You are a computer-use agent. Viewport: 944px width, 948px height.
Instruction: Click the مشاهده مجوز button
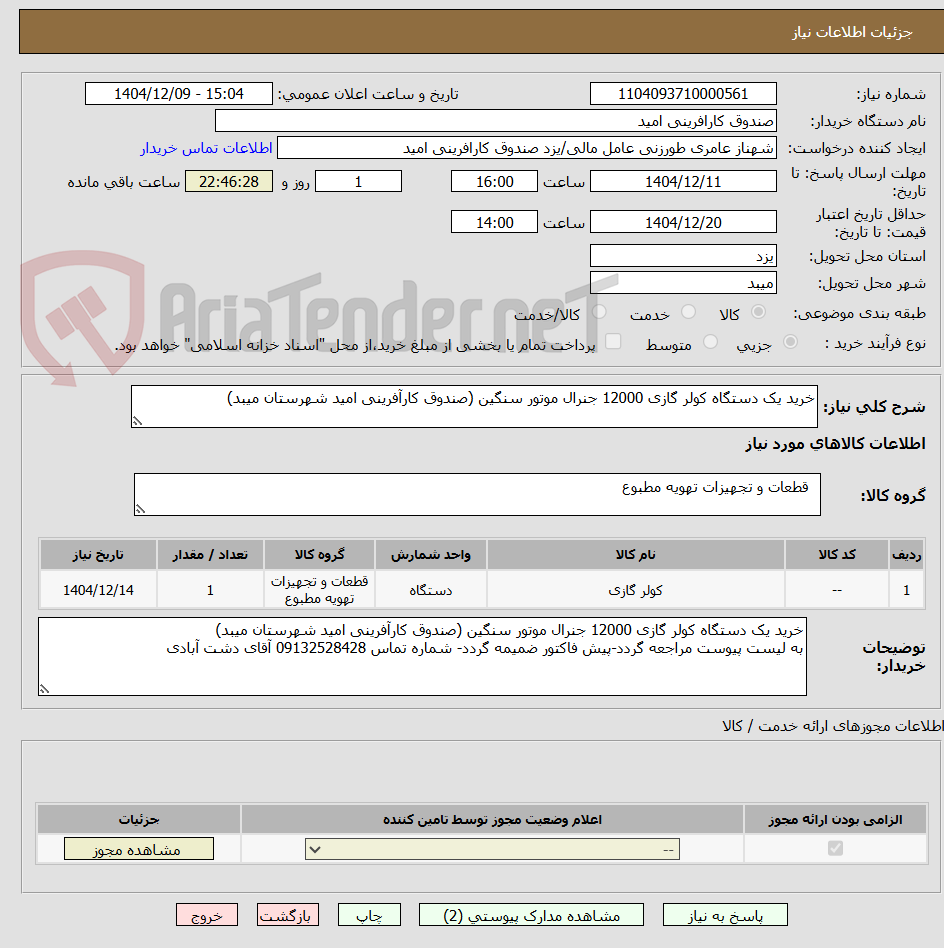138,849
